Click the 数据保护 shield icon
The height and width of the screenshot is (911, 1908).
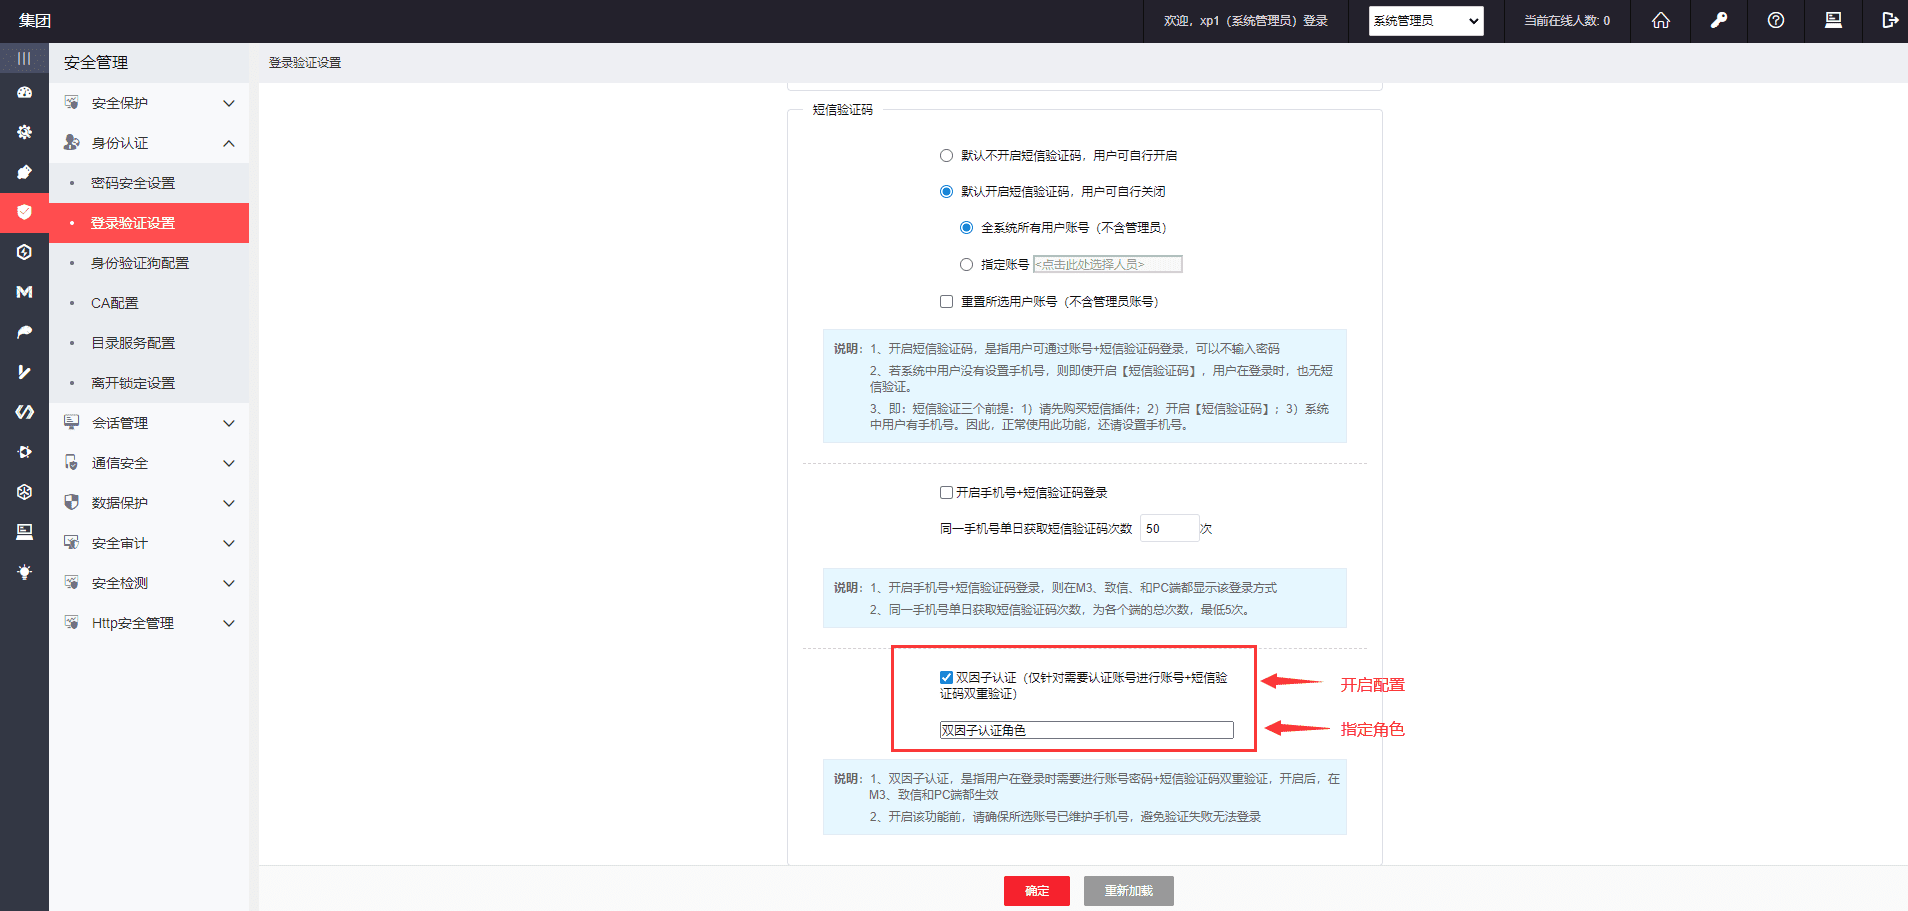click(x=71, y=502)
